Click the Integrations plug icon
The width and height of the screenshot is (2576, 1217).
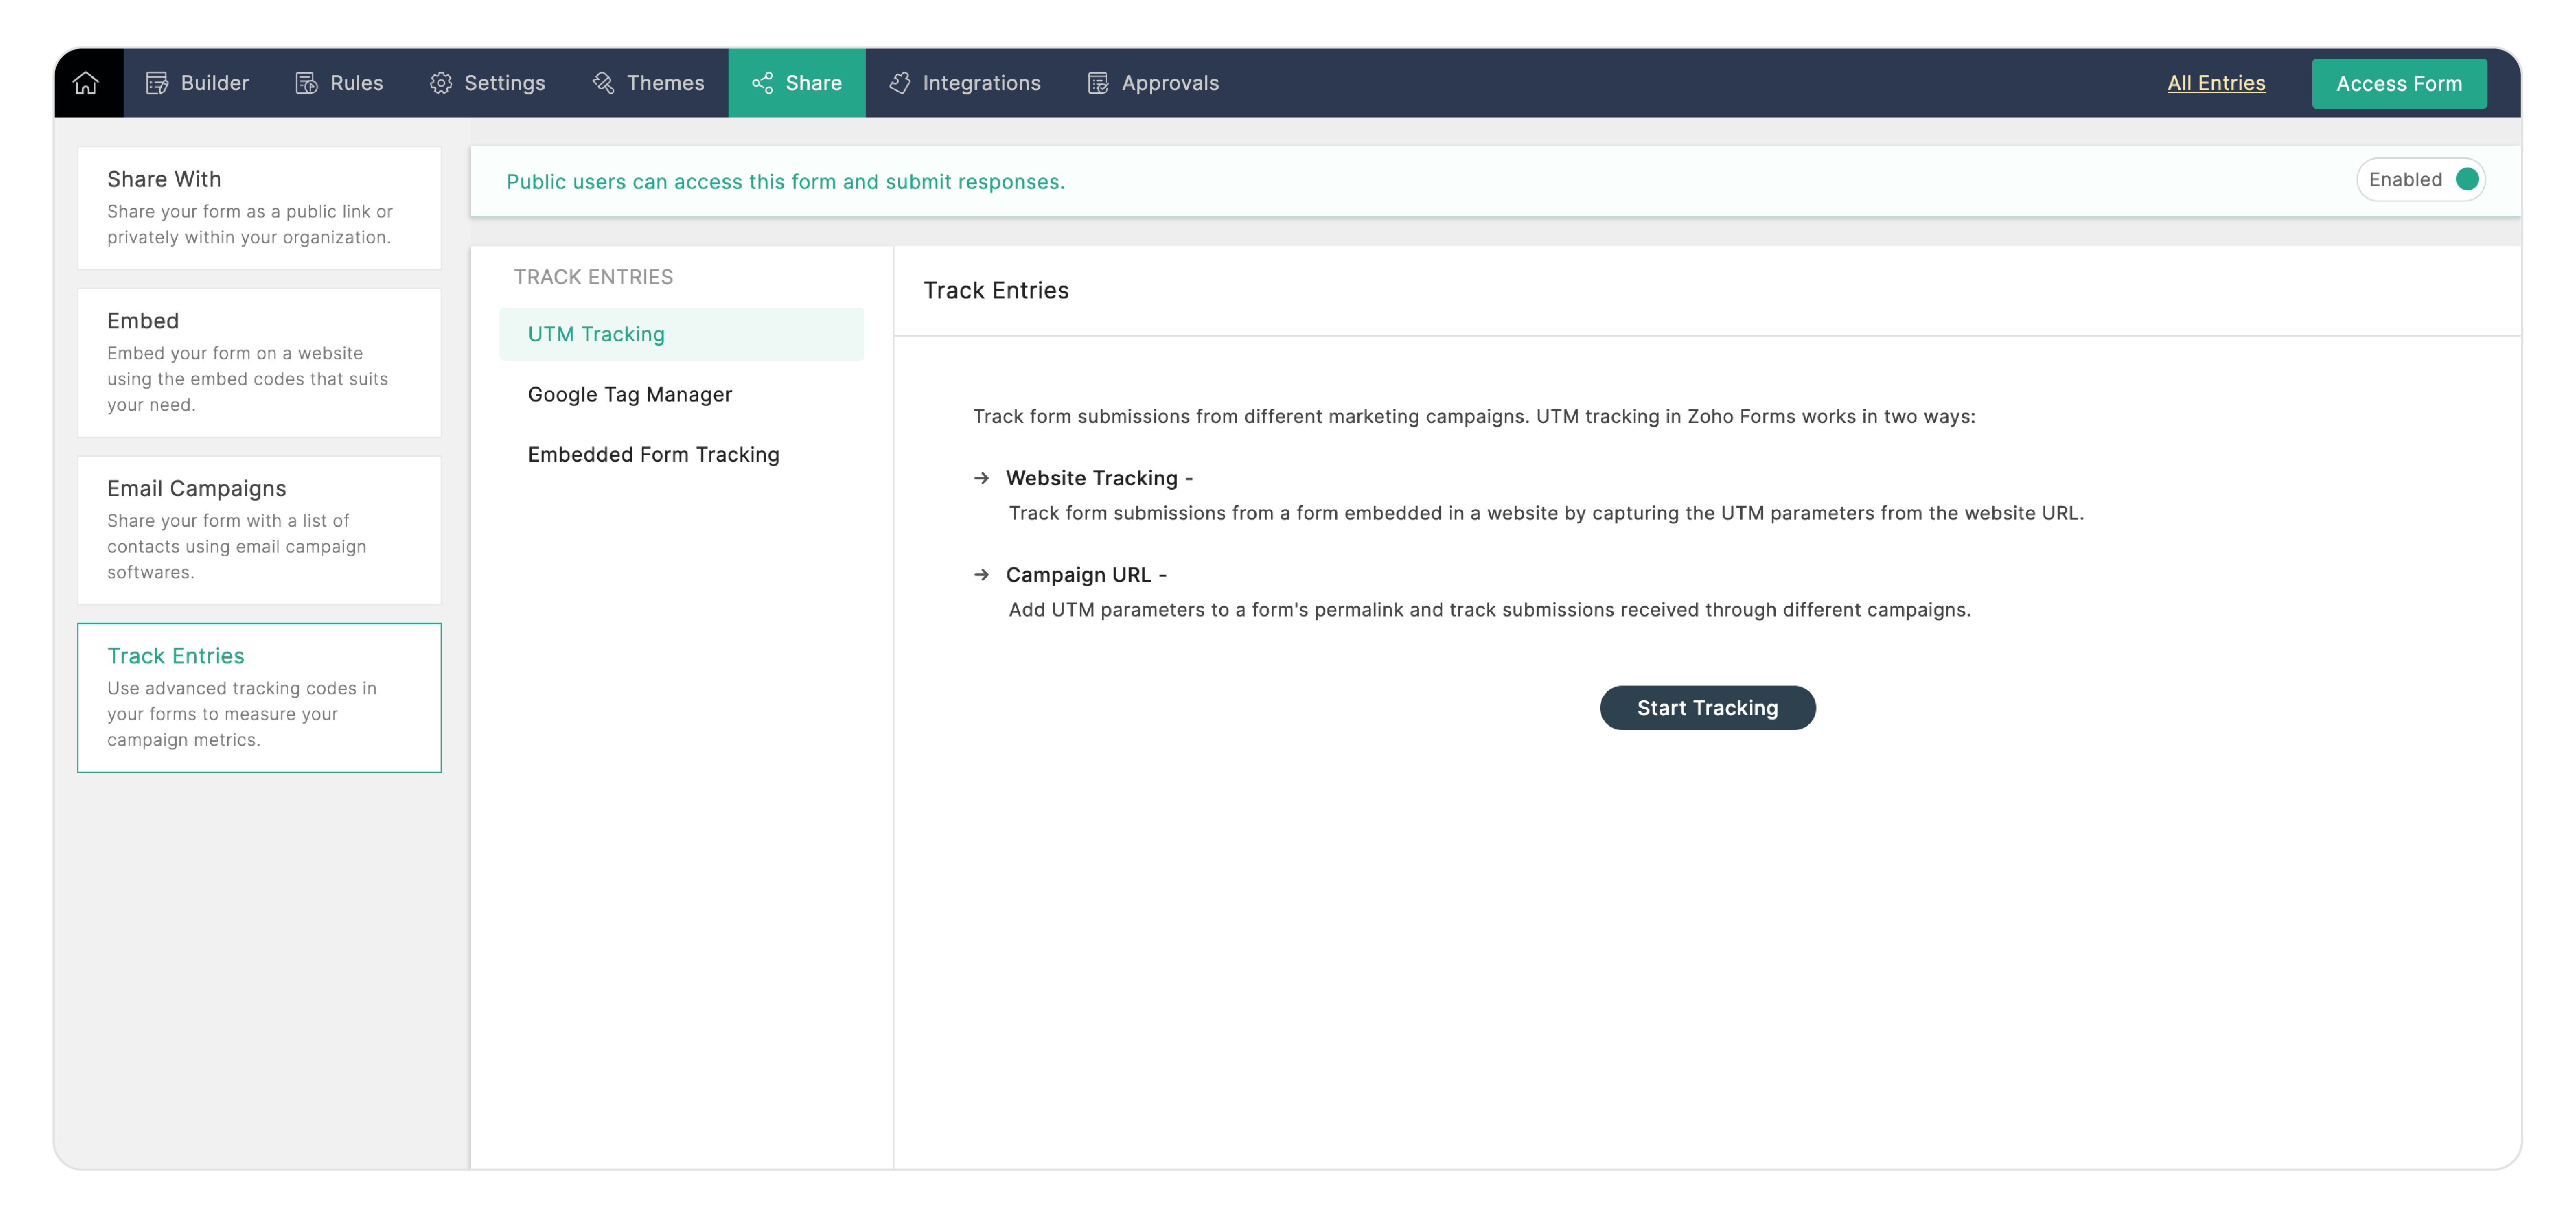(x=899, y=83)
